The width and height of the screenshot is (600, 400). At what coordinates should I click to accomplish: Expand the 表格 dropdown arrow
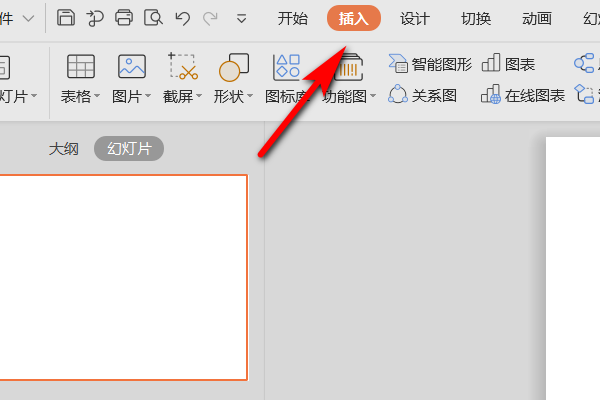97,96
